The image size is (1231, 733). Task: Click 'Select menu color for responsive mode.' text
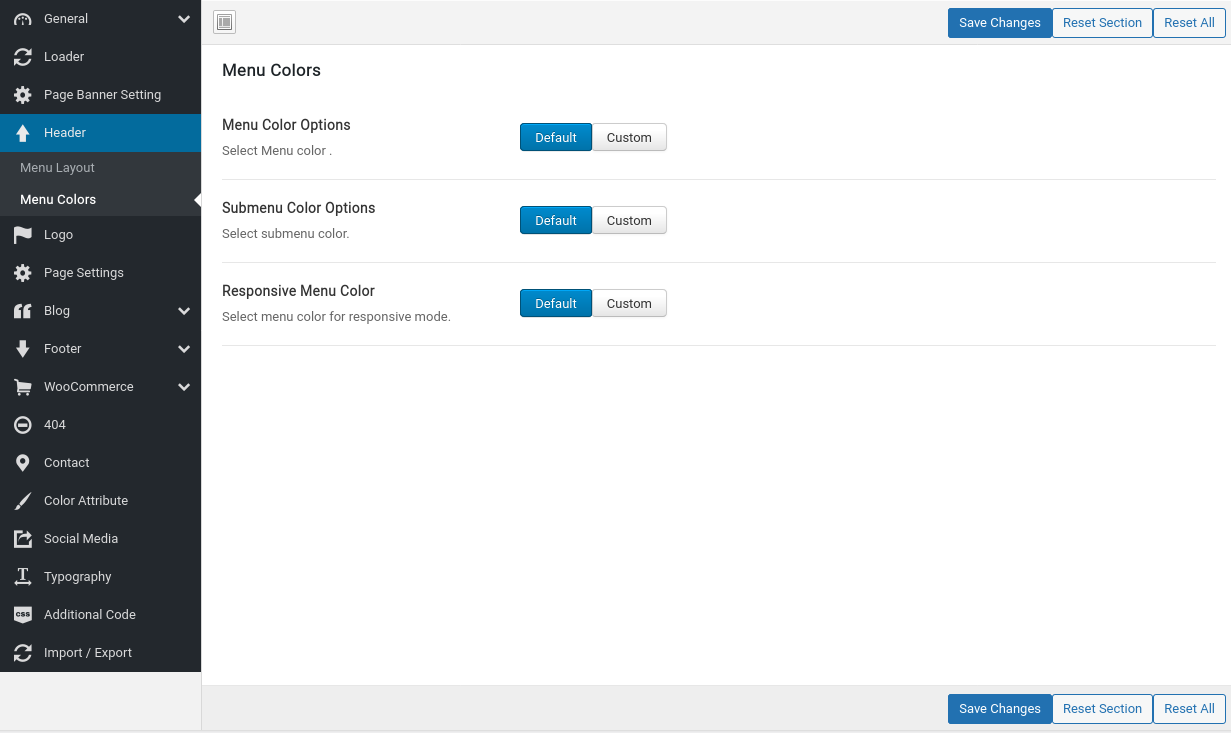[336, 317]
